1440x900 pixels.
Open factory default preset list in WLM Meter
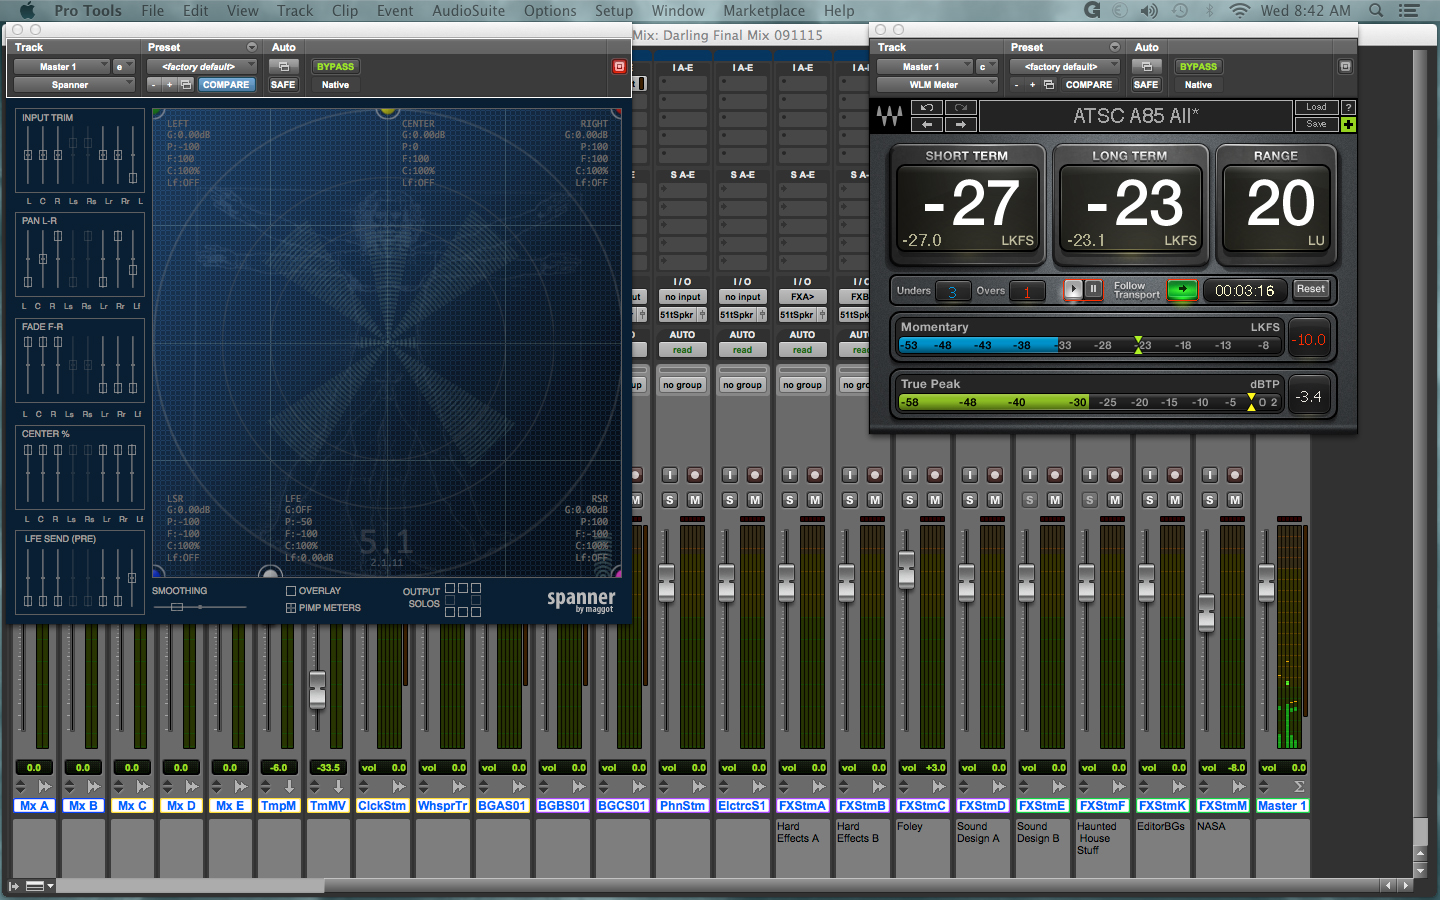pyautogui.click(x=1064, y=67)
